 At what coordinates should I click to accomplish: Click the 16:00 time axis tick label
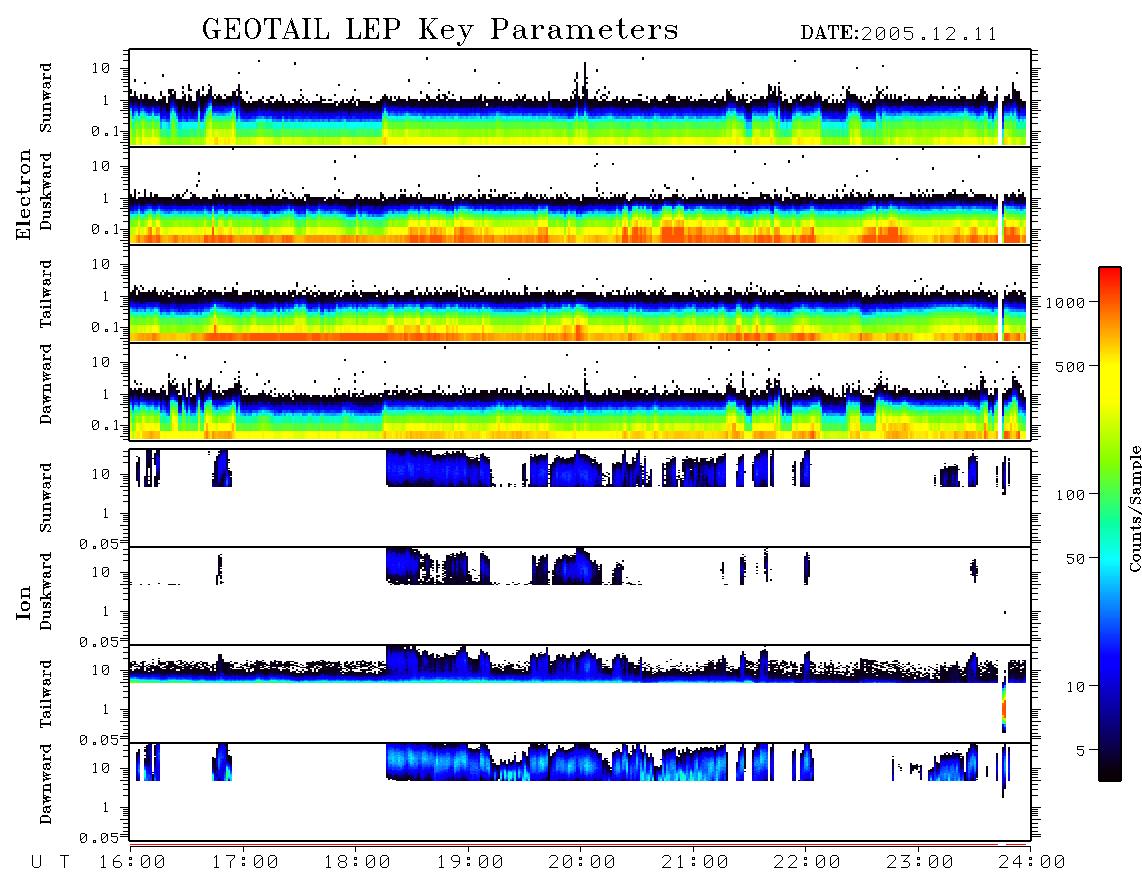click(x=132, y=863)
